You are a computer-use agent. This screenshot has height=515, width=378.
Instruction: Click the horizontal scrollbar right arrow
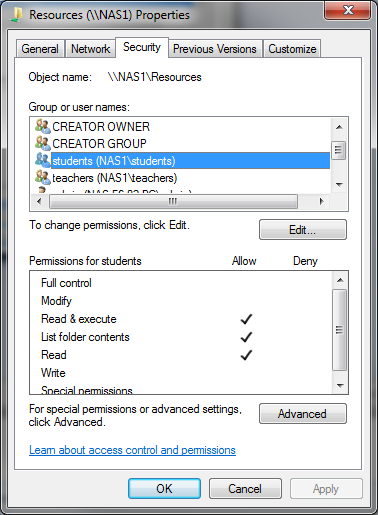coord(321,201)
